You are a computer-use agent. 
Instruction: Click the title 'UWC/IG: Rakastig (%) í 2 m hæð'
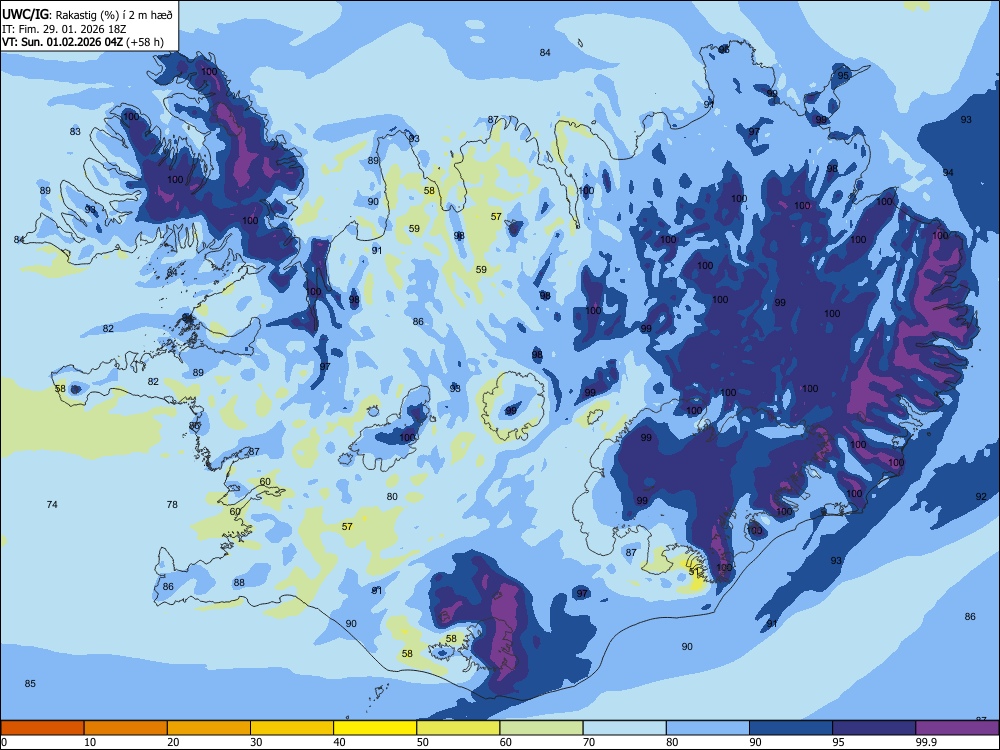tap(87, 14)
